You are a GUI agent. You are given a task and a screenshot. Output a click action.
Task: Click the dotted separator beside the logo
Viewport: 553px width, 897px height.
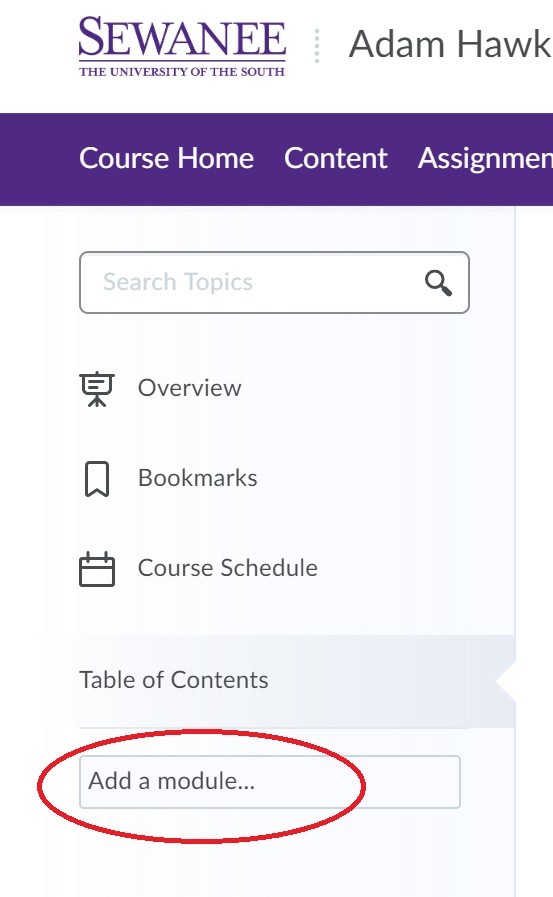coord(317,46)
